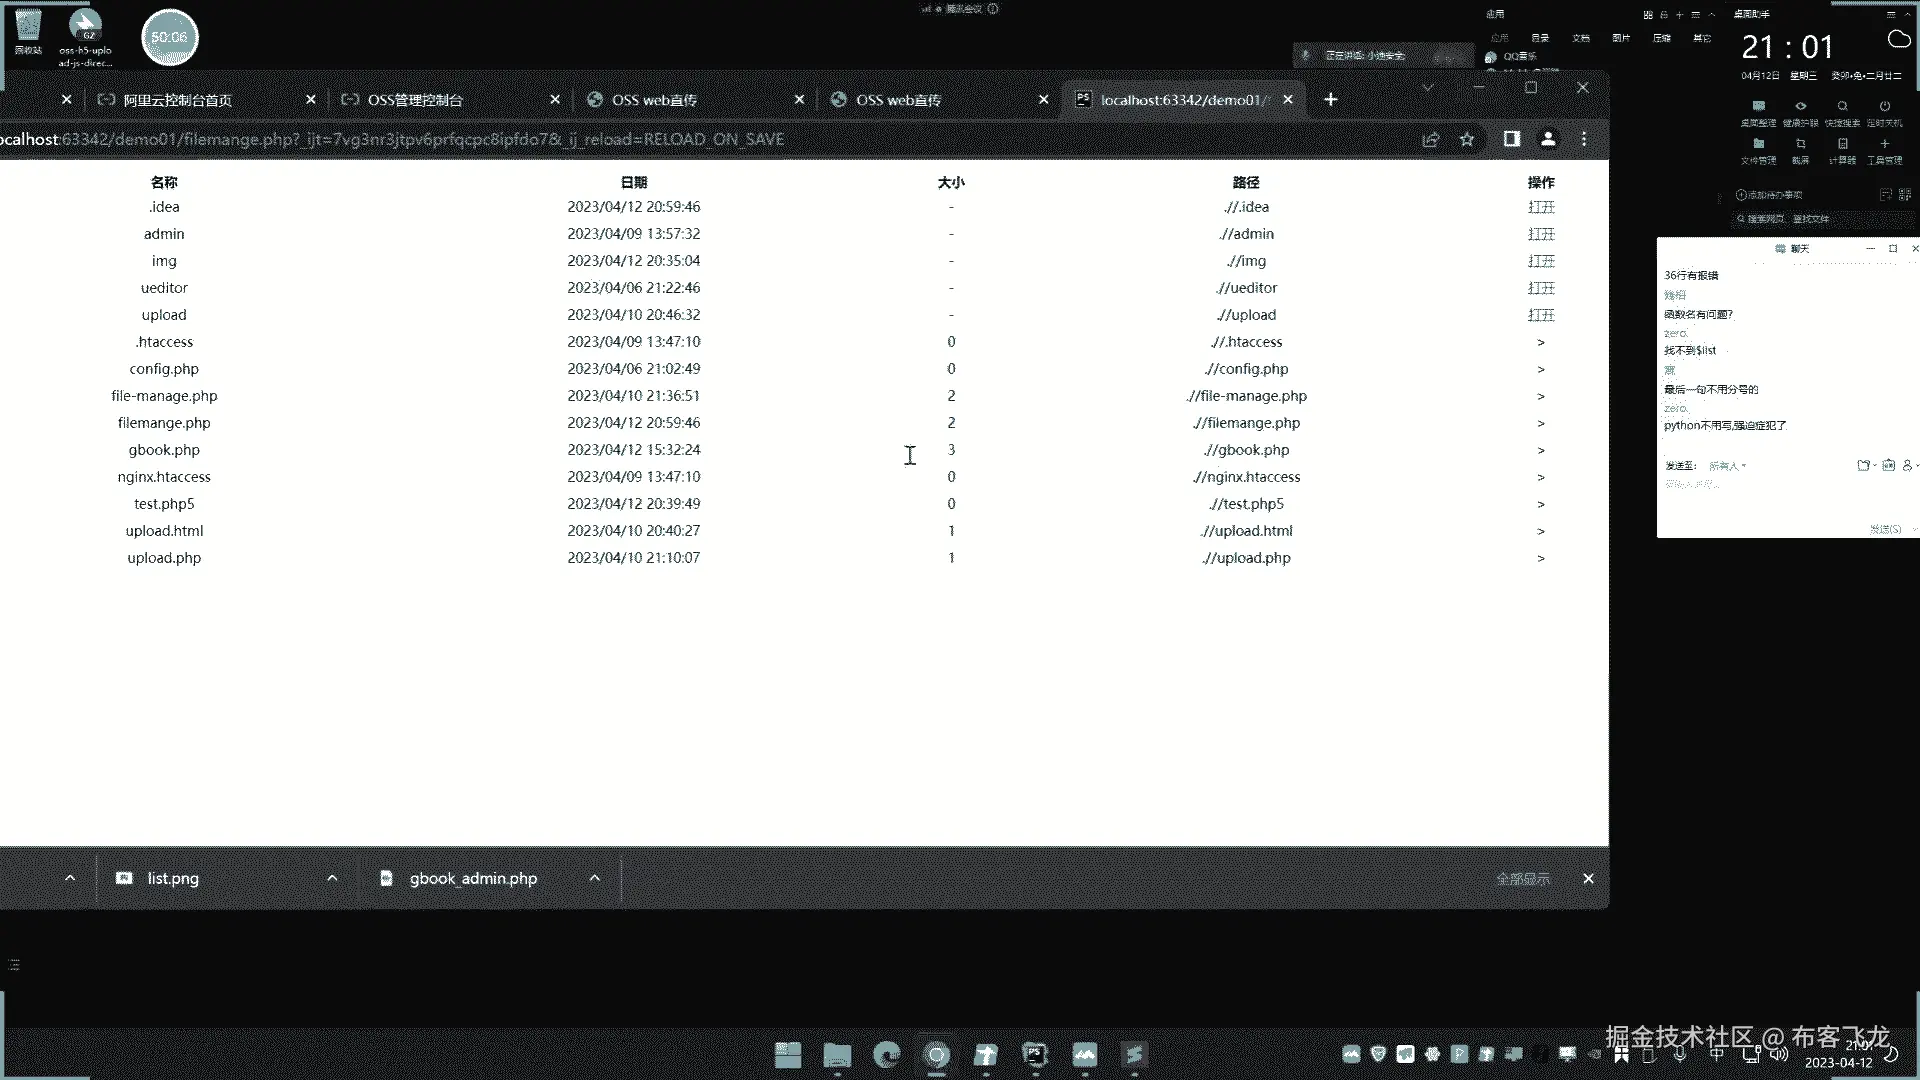The width and height of the screenshot is (1920, 1080).
Task: Click the Edge browser icon in taskbar
Action: pyautogui.click(x=886, y=1055)
